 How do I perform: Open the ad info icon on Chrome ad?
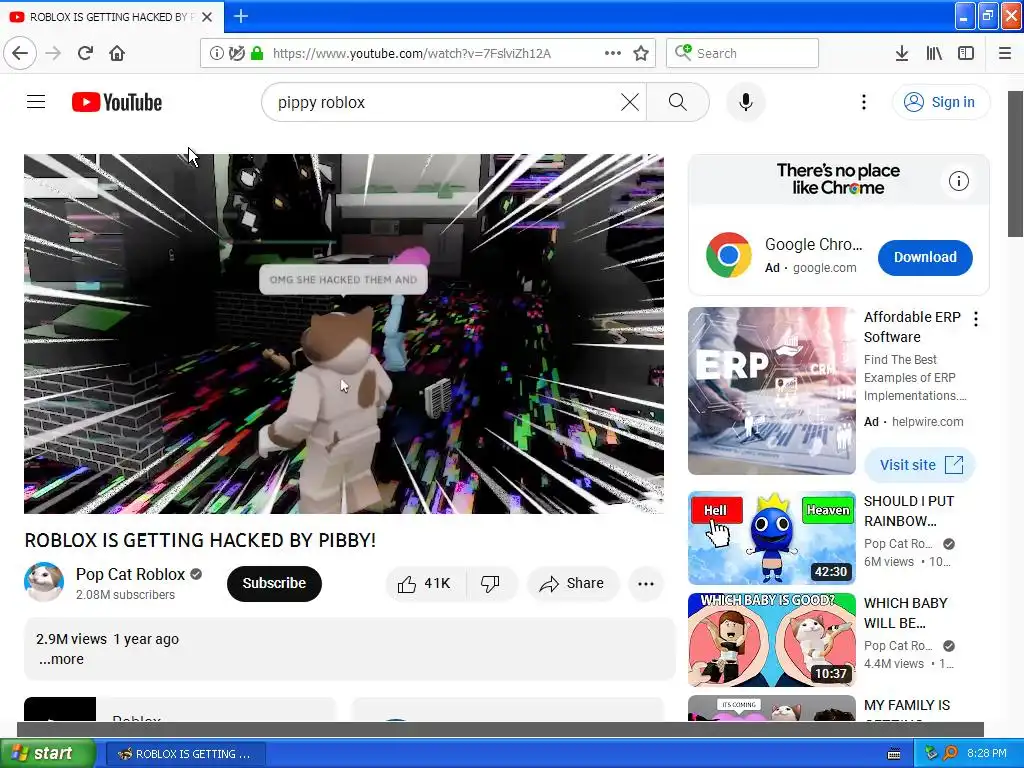click(959, 181)
